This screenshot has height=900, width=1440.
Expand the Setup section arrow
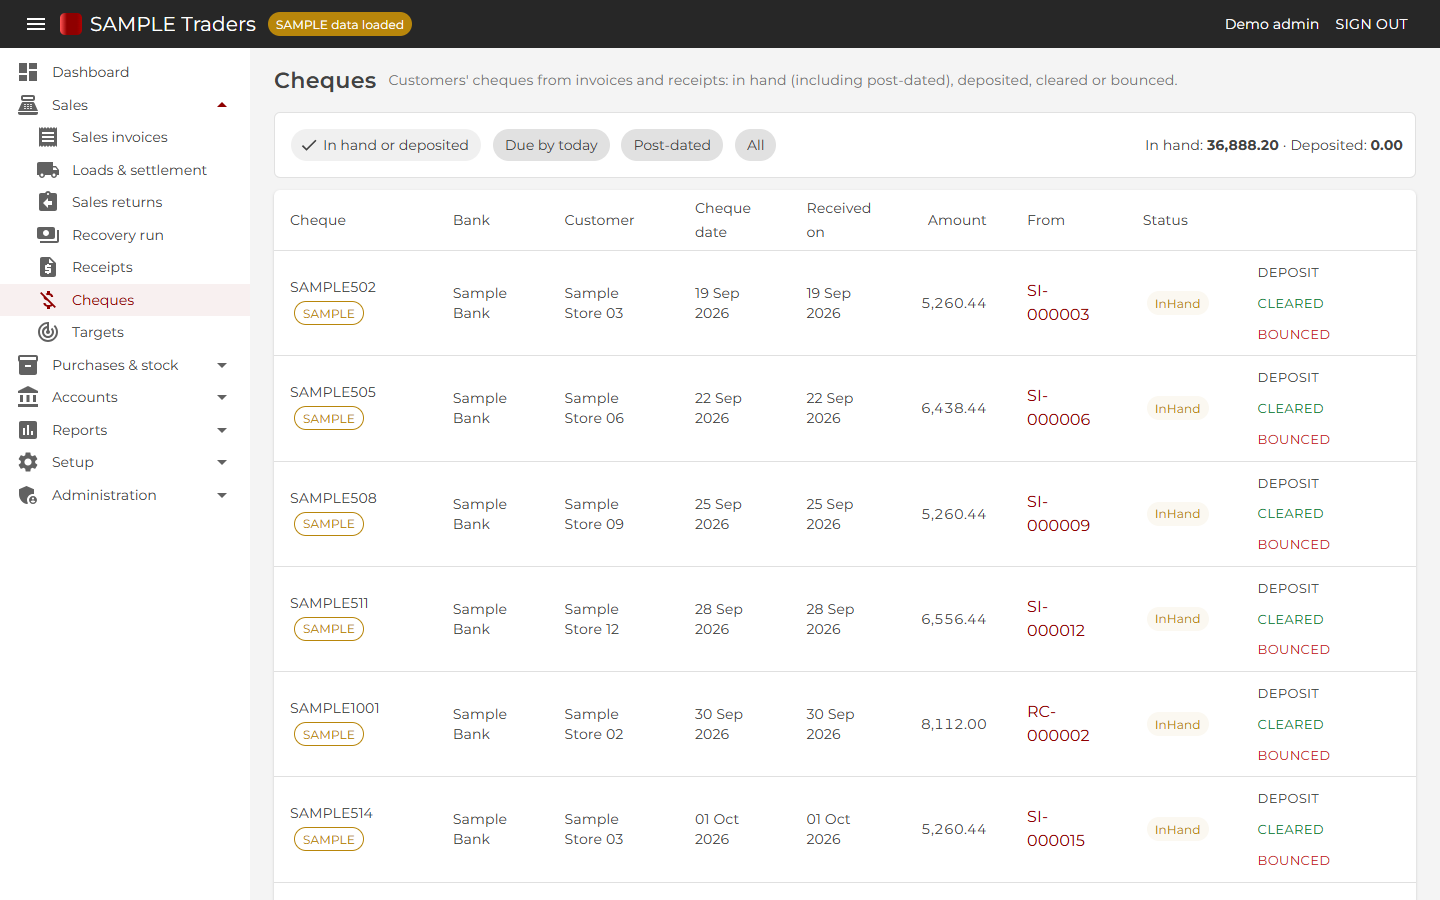222,462
